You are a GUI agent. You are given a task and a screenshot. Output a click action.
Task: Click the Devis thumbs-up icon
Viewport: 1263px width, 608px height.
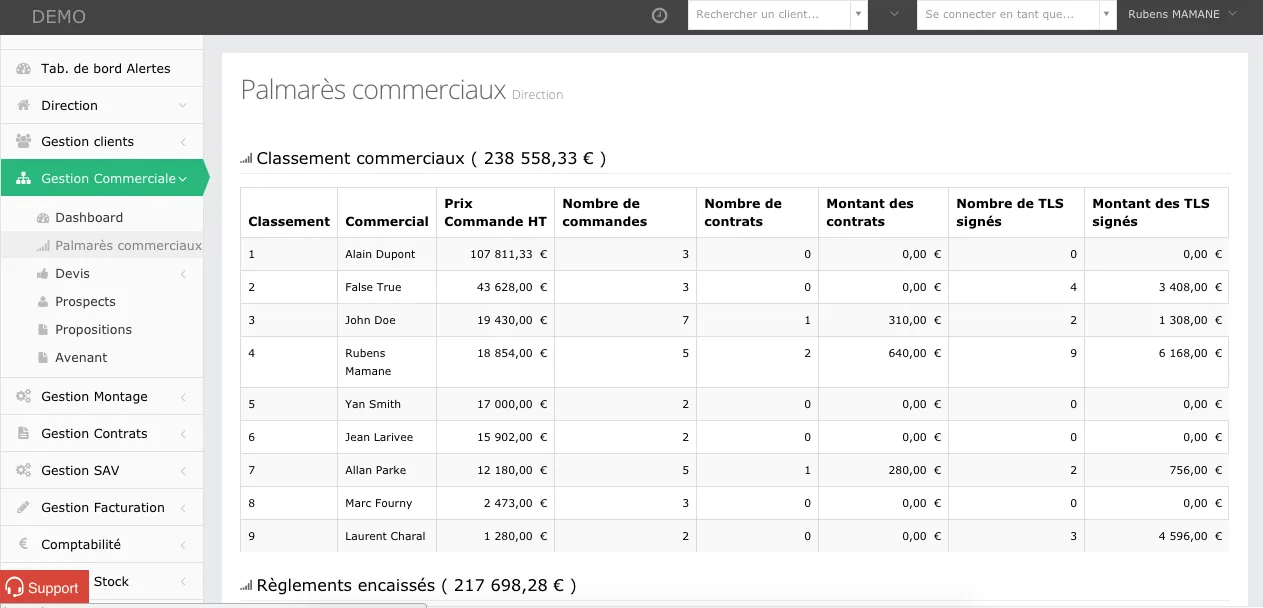point(43,273)
